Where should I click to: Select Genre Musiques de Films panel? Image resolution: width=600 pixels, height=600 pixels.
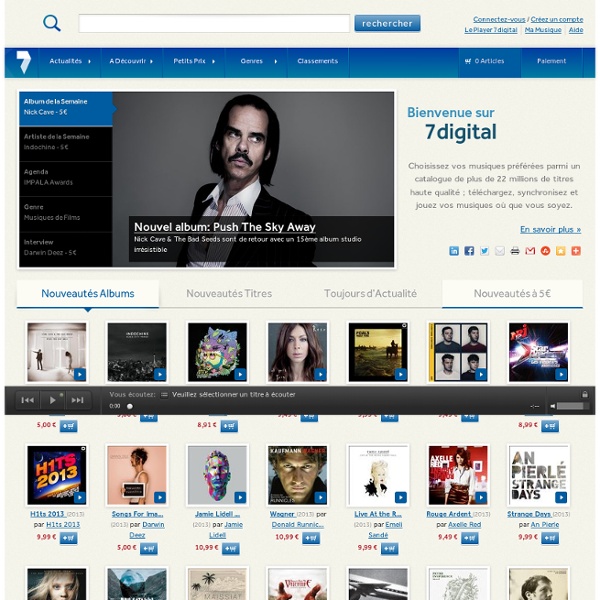(x=66, y=214)
